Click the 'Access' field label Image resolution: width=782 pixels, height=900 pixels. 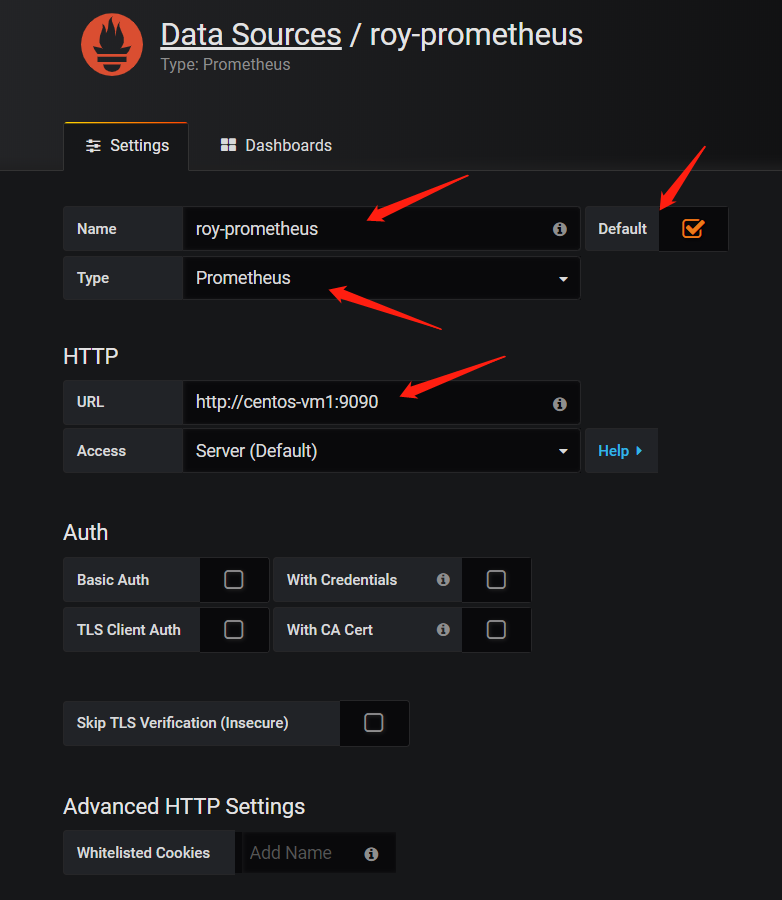(x=101, y=451)
